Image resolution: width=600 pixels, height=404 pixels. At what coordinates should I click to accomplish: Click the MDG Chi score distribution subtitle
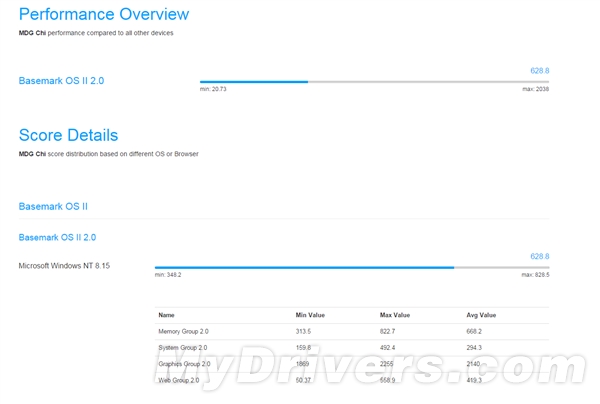click(x=109, y=154)
